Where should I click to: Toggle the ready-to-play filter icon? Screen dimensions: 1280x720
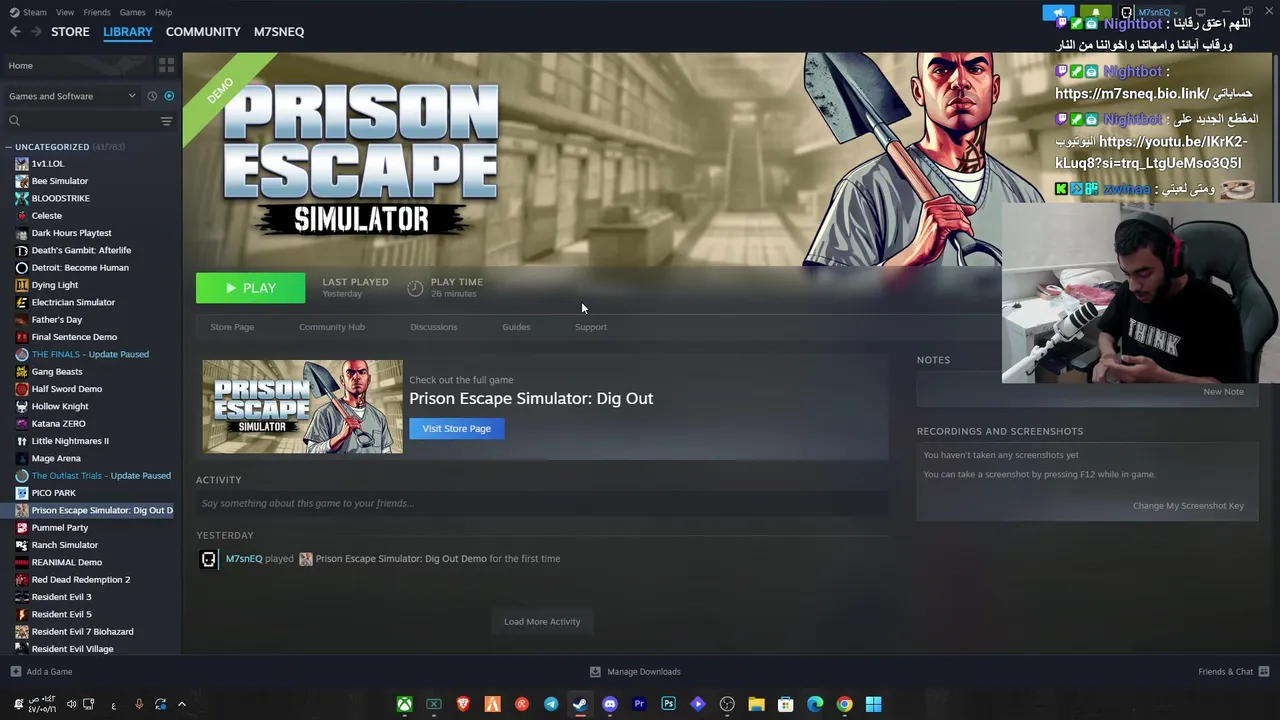coord(169,96)
